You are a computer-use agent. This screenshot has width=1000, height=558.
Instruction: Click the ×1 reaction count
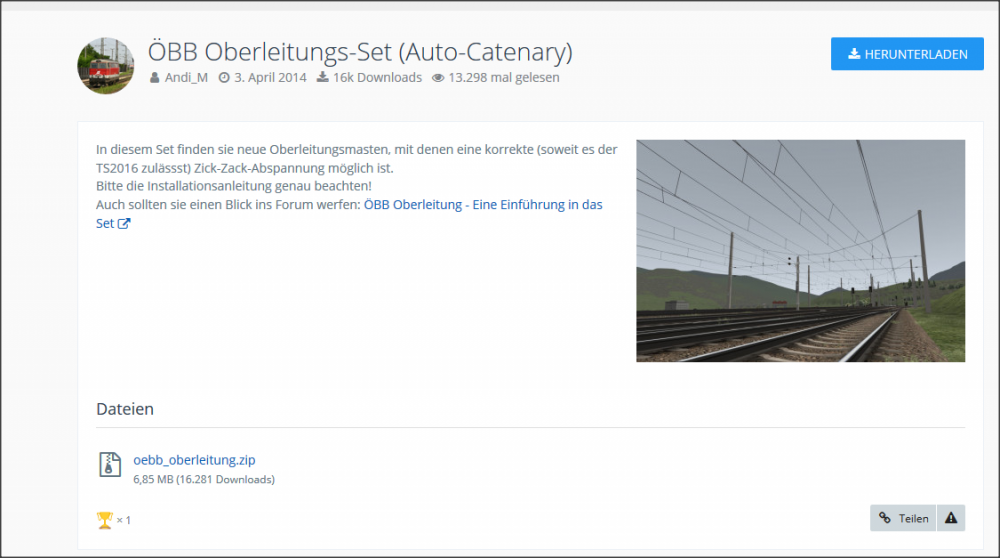coord(124,520)
